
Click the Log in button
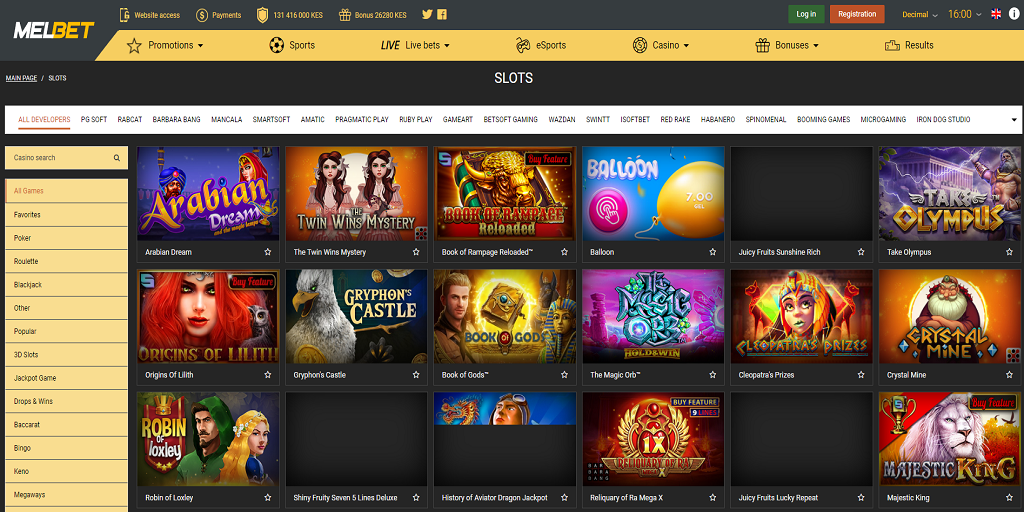[806, 14]
